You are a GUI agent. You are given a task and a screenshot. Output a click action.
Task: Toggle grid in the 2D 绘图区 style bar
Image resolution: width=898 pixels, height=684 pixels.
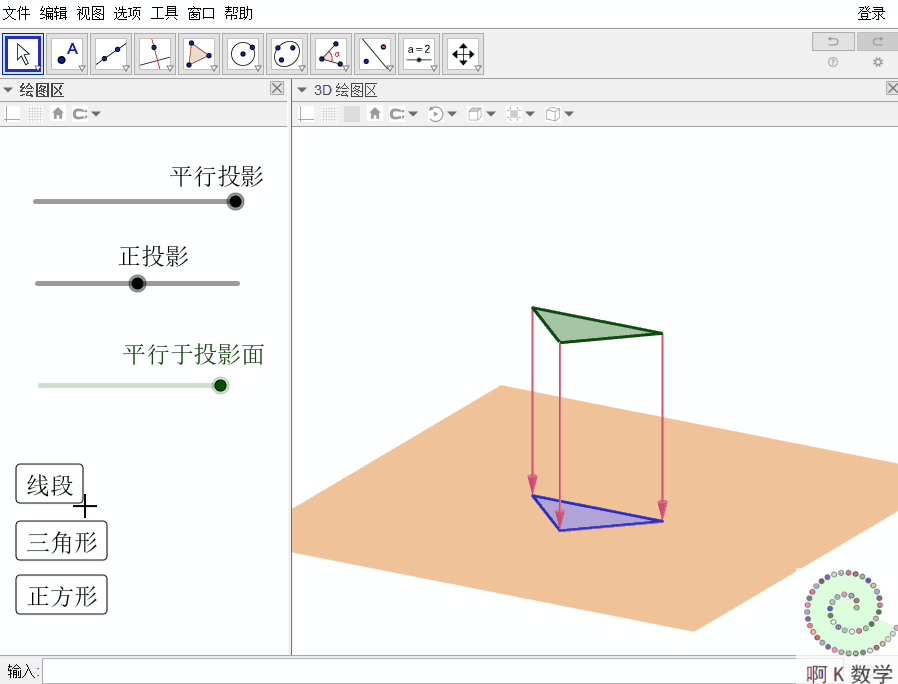(x=35, y=114)
